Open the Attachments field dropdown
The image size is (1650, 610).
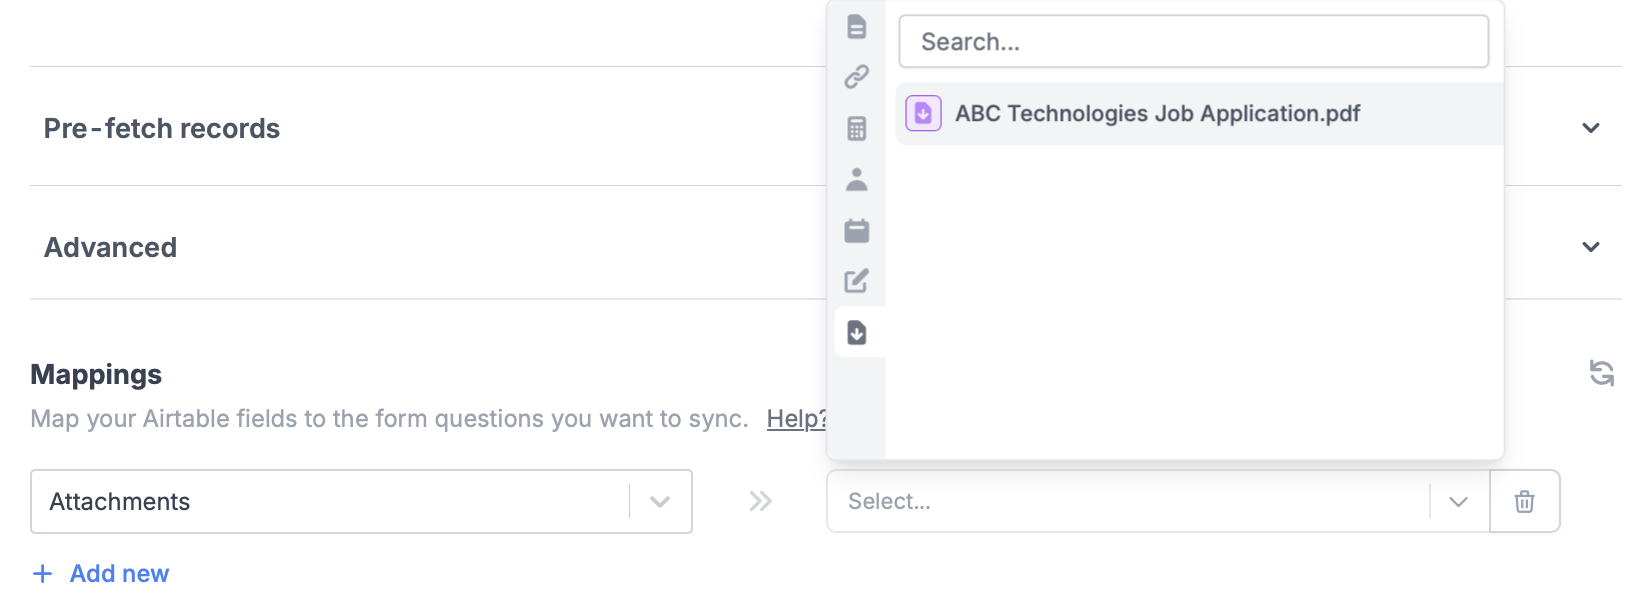[x=659, y=501]
